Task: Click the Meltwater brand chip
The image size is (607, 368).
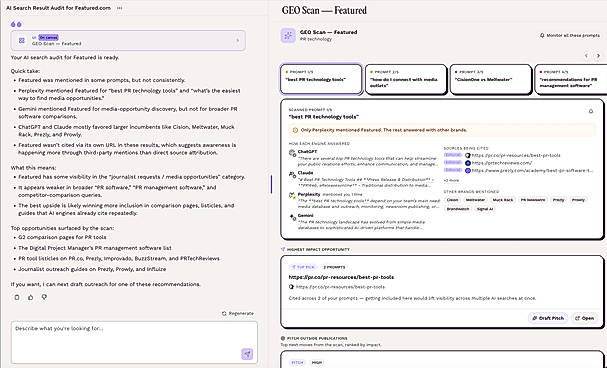Action: tap(475, 200)
